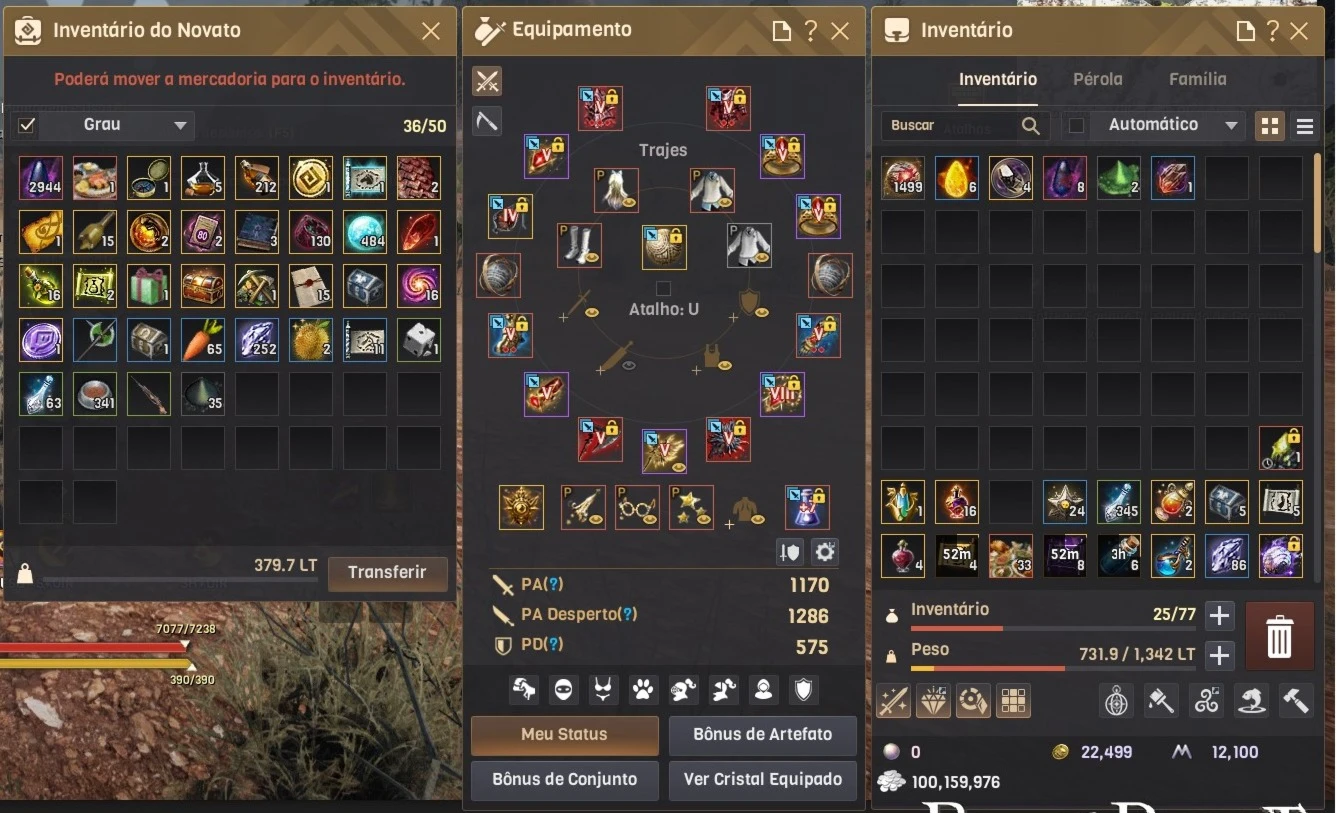Switch inventory to list view icon

coord(1304,126)
